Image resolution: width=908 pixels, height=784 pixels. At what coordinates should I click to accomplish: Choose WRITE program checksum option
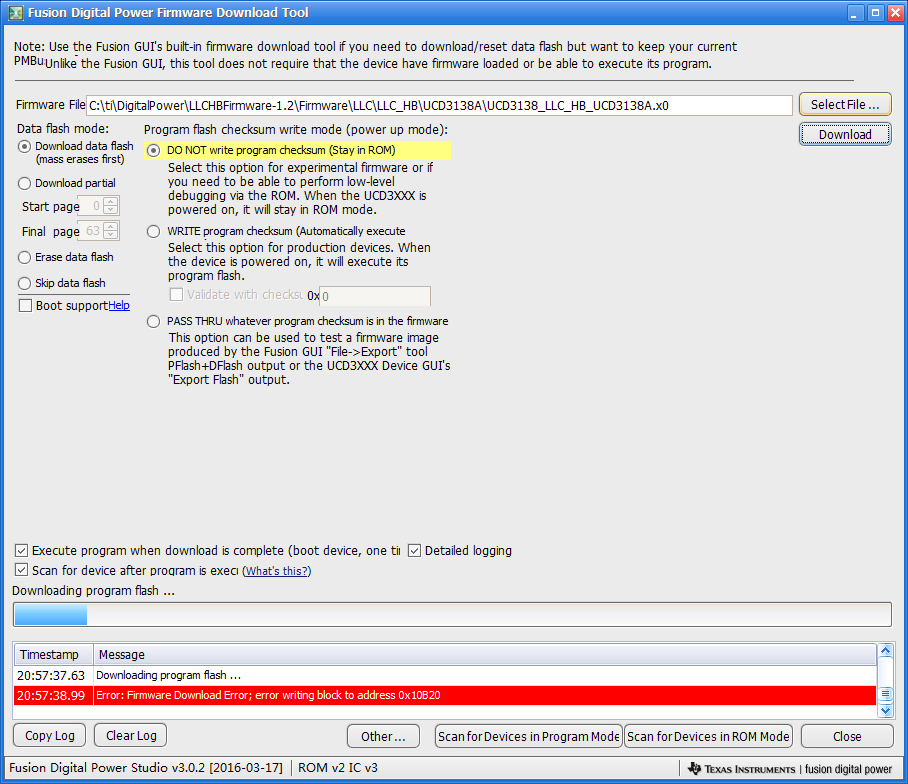(x=153, y=232)
